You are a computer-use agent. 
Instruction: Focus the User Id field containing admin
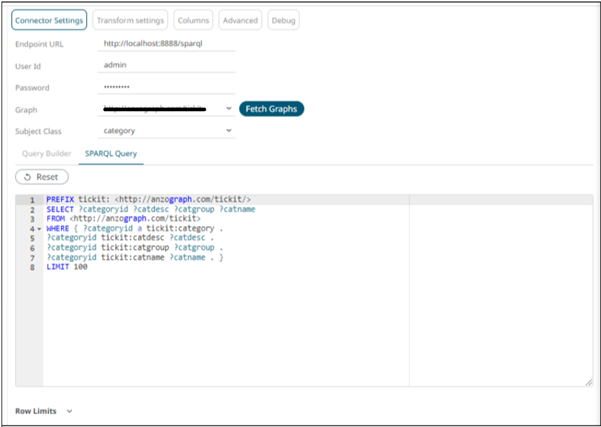tap(168, 65)
